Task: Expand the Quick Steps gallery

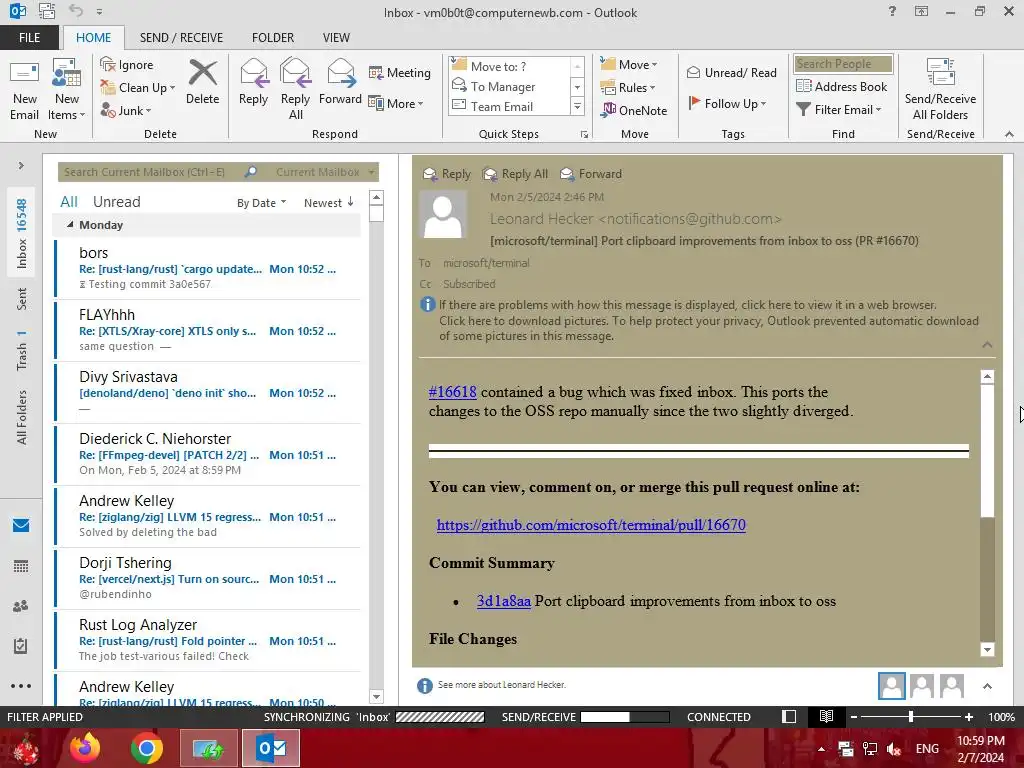Action: coord(577,106)
